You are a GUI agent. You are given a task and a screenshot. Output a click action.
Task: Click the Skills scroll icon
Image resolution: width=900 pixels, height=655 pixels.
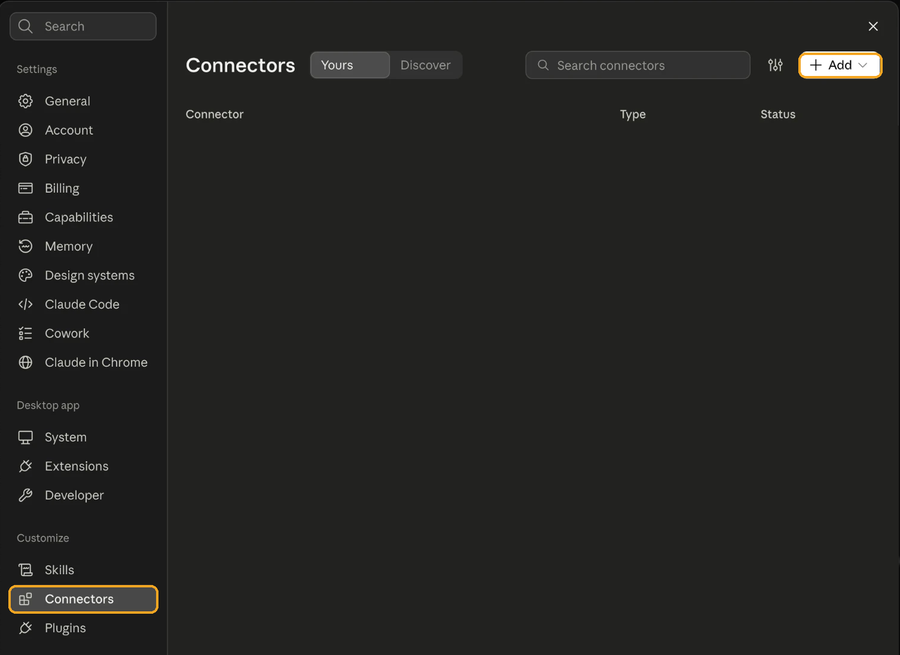coord(25,570)
